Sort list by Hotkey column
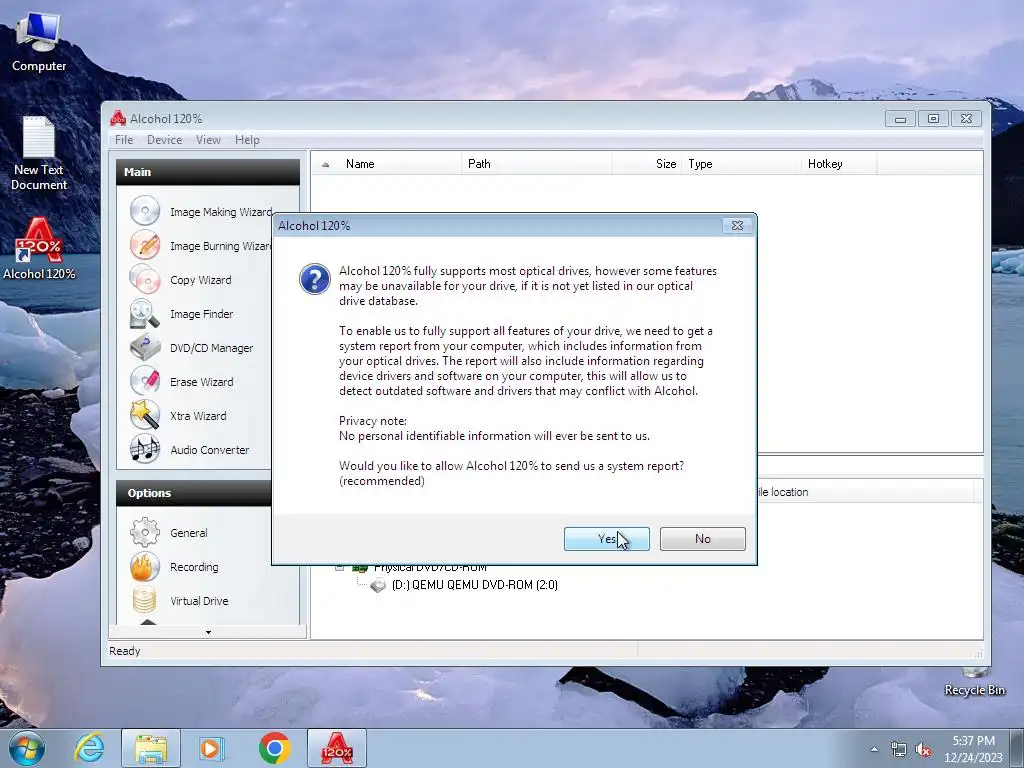The image size is (1024, 768). [839, 164]
